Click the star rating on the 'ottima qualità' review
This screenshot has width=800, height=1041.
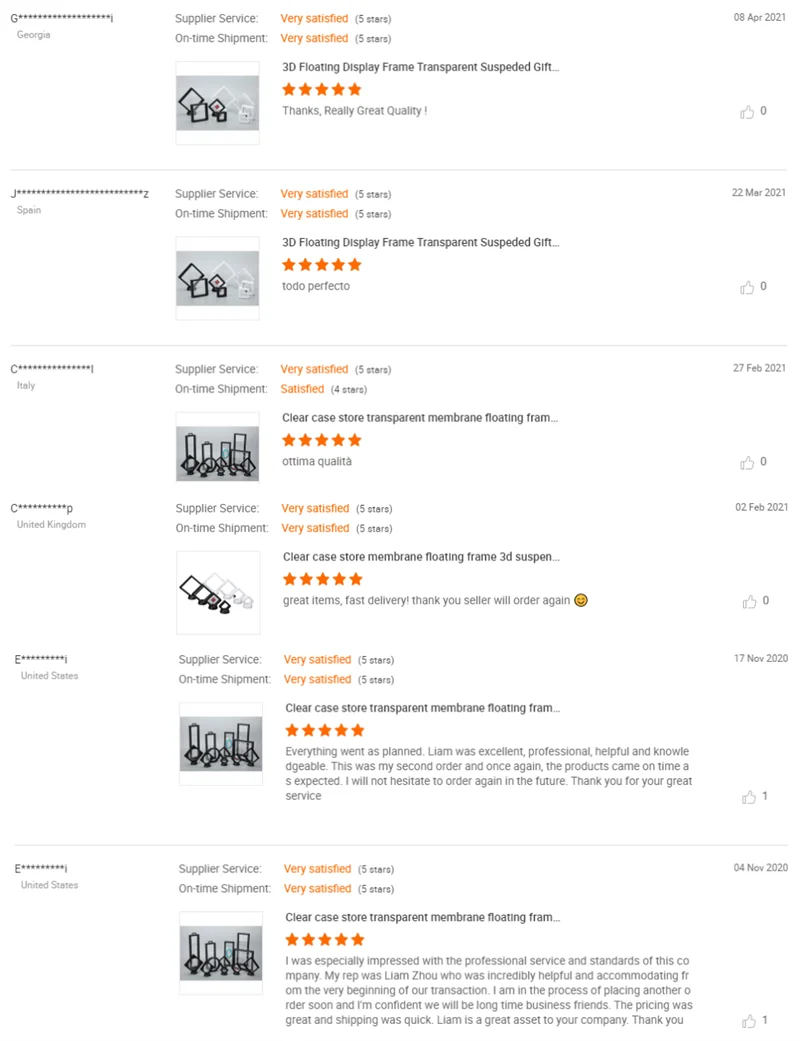(x=321, y=440)
